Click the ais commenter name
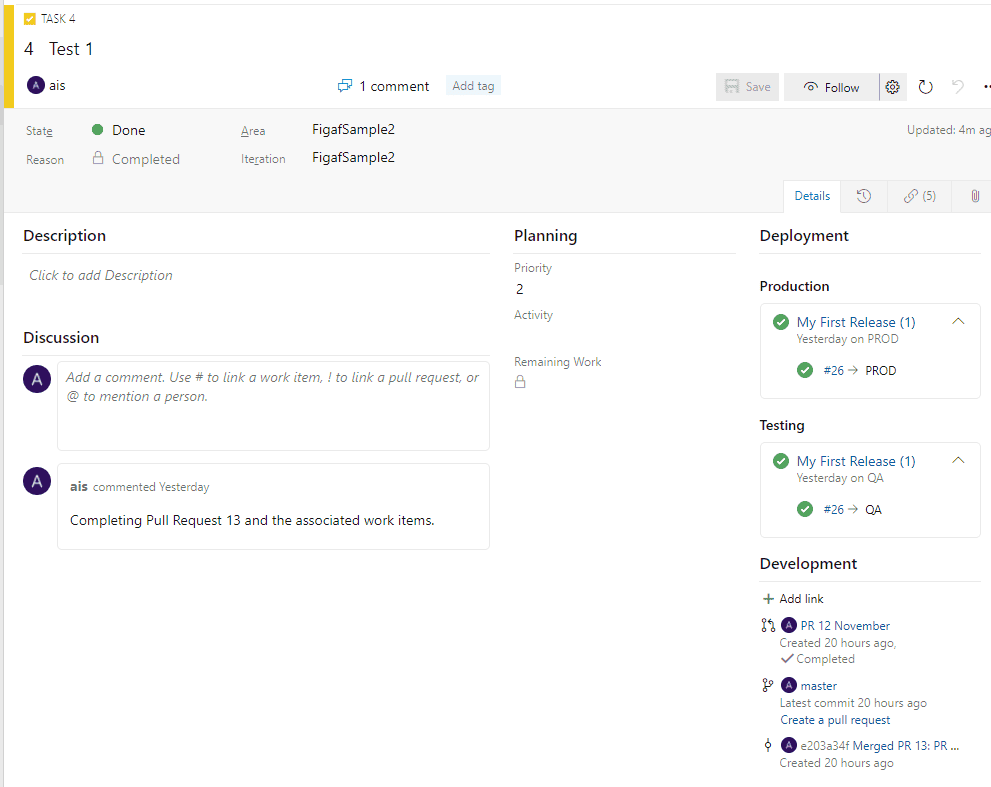The width and height of the screenshot is (991, 787). (x=78, y=487)
